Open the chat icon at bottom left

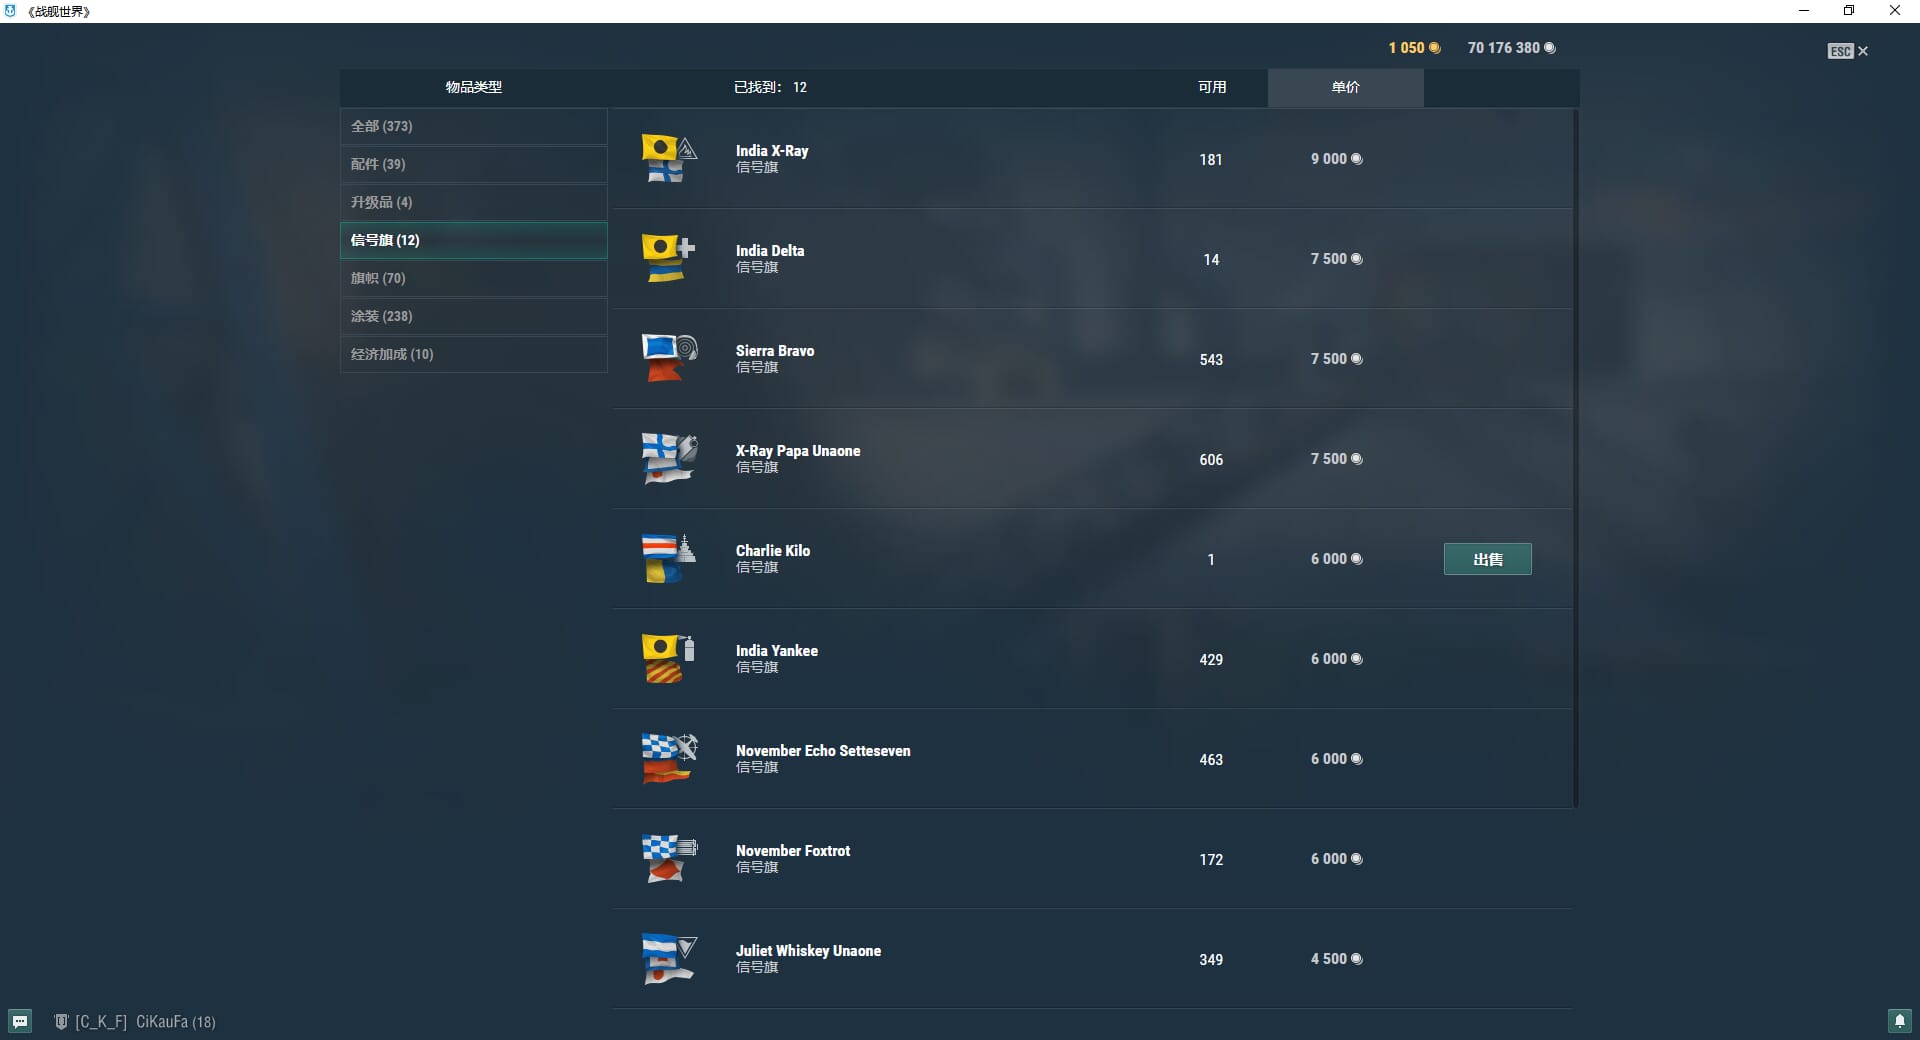pyautogui.click(x=20, y=1021)
